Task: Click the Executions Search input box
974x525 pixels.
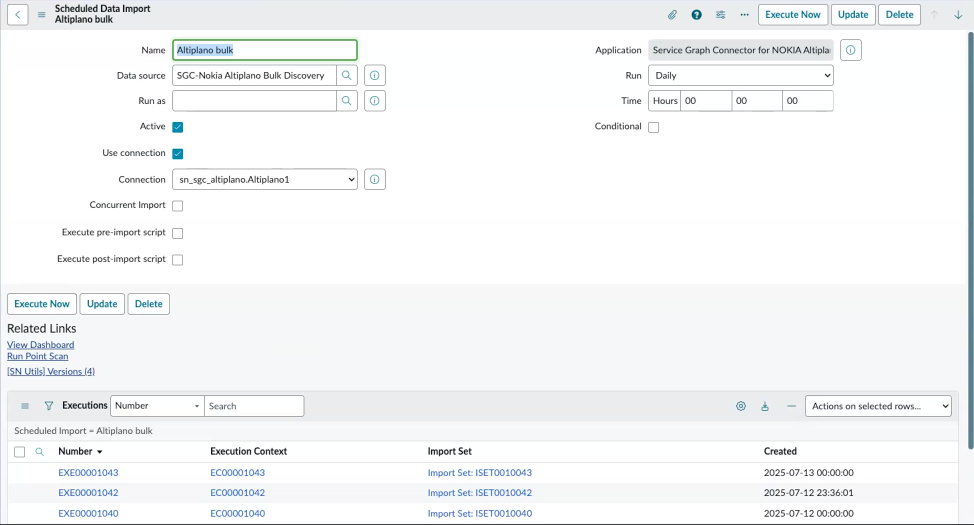Action: point(254,406)
